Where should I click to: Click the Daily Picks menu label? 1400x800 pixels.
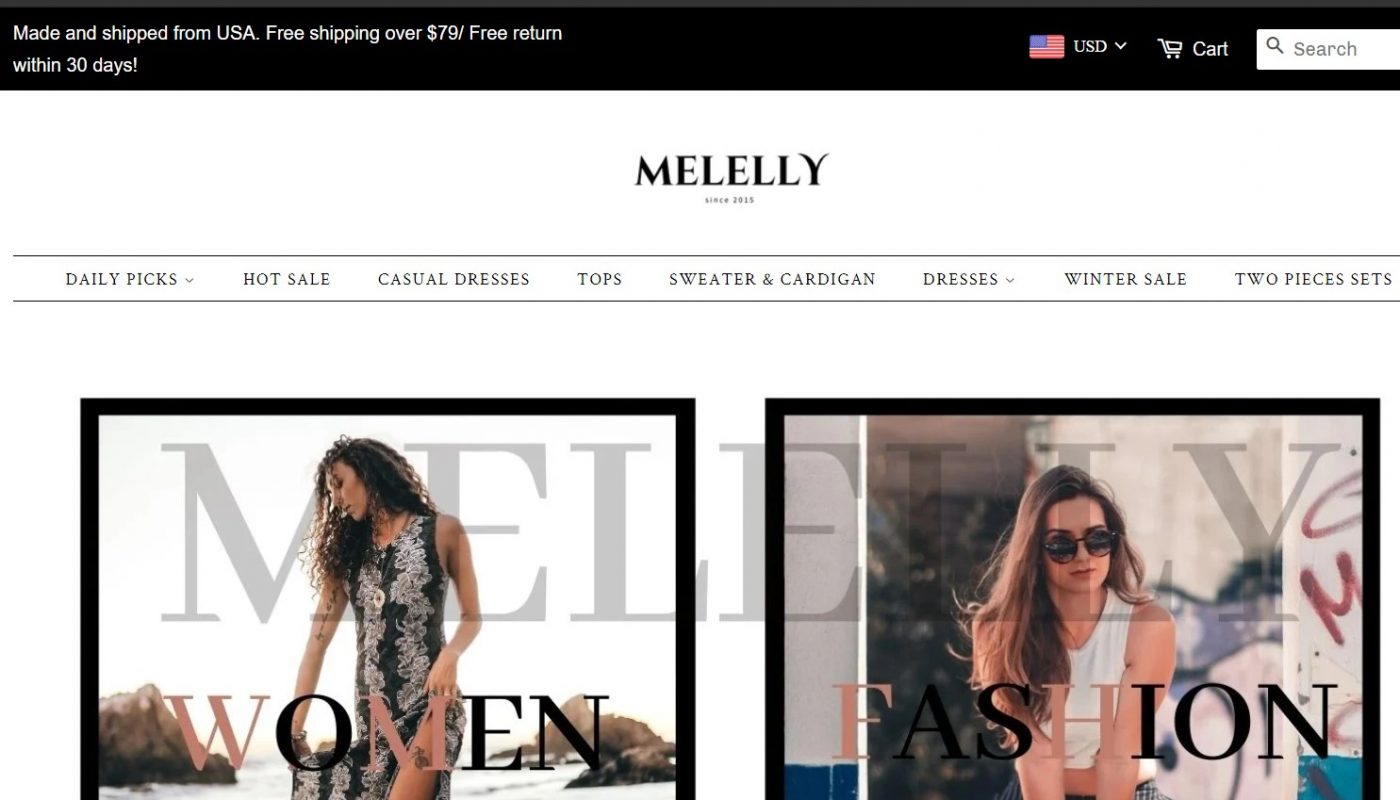pyautogui.click(x=122, y=279)
